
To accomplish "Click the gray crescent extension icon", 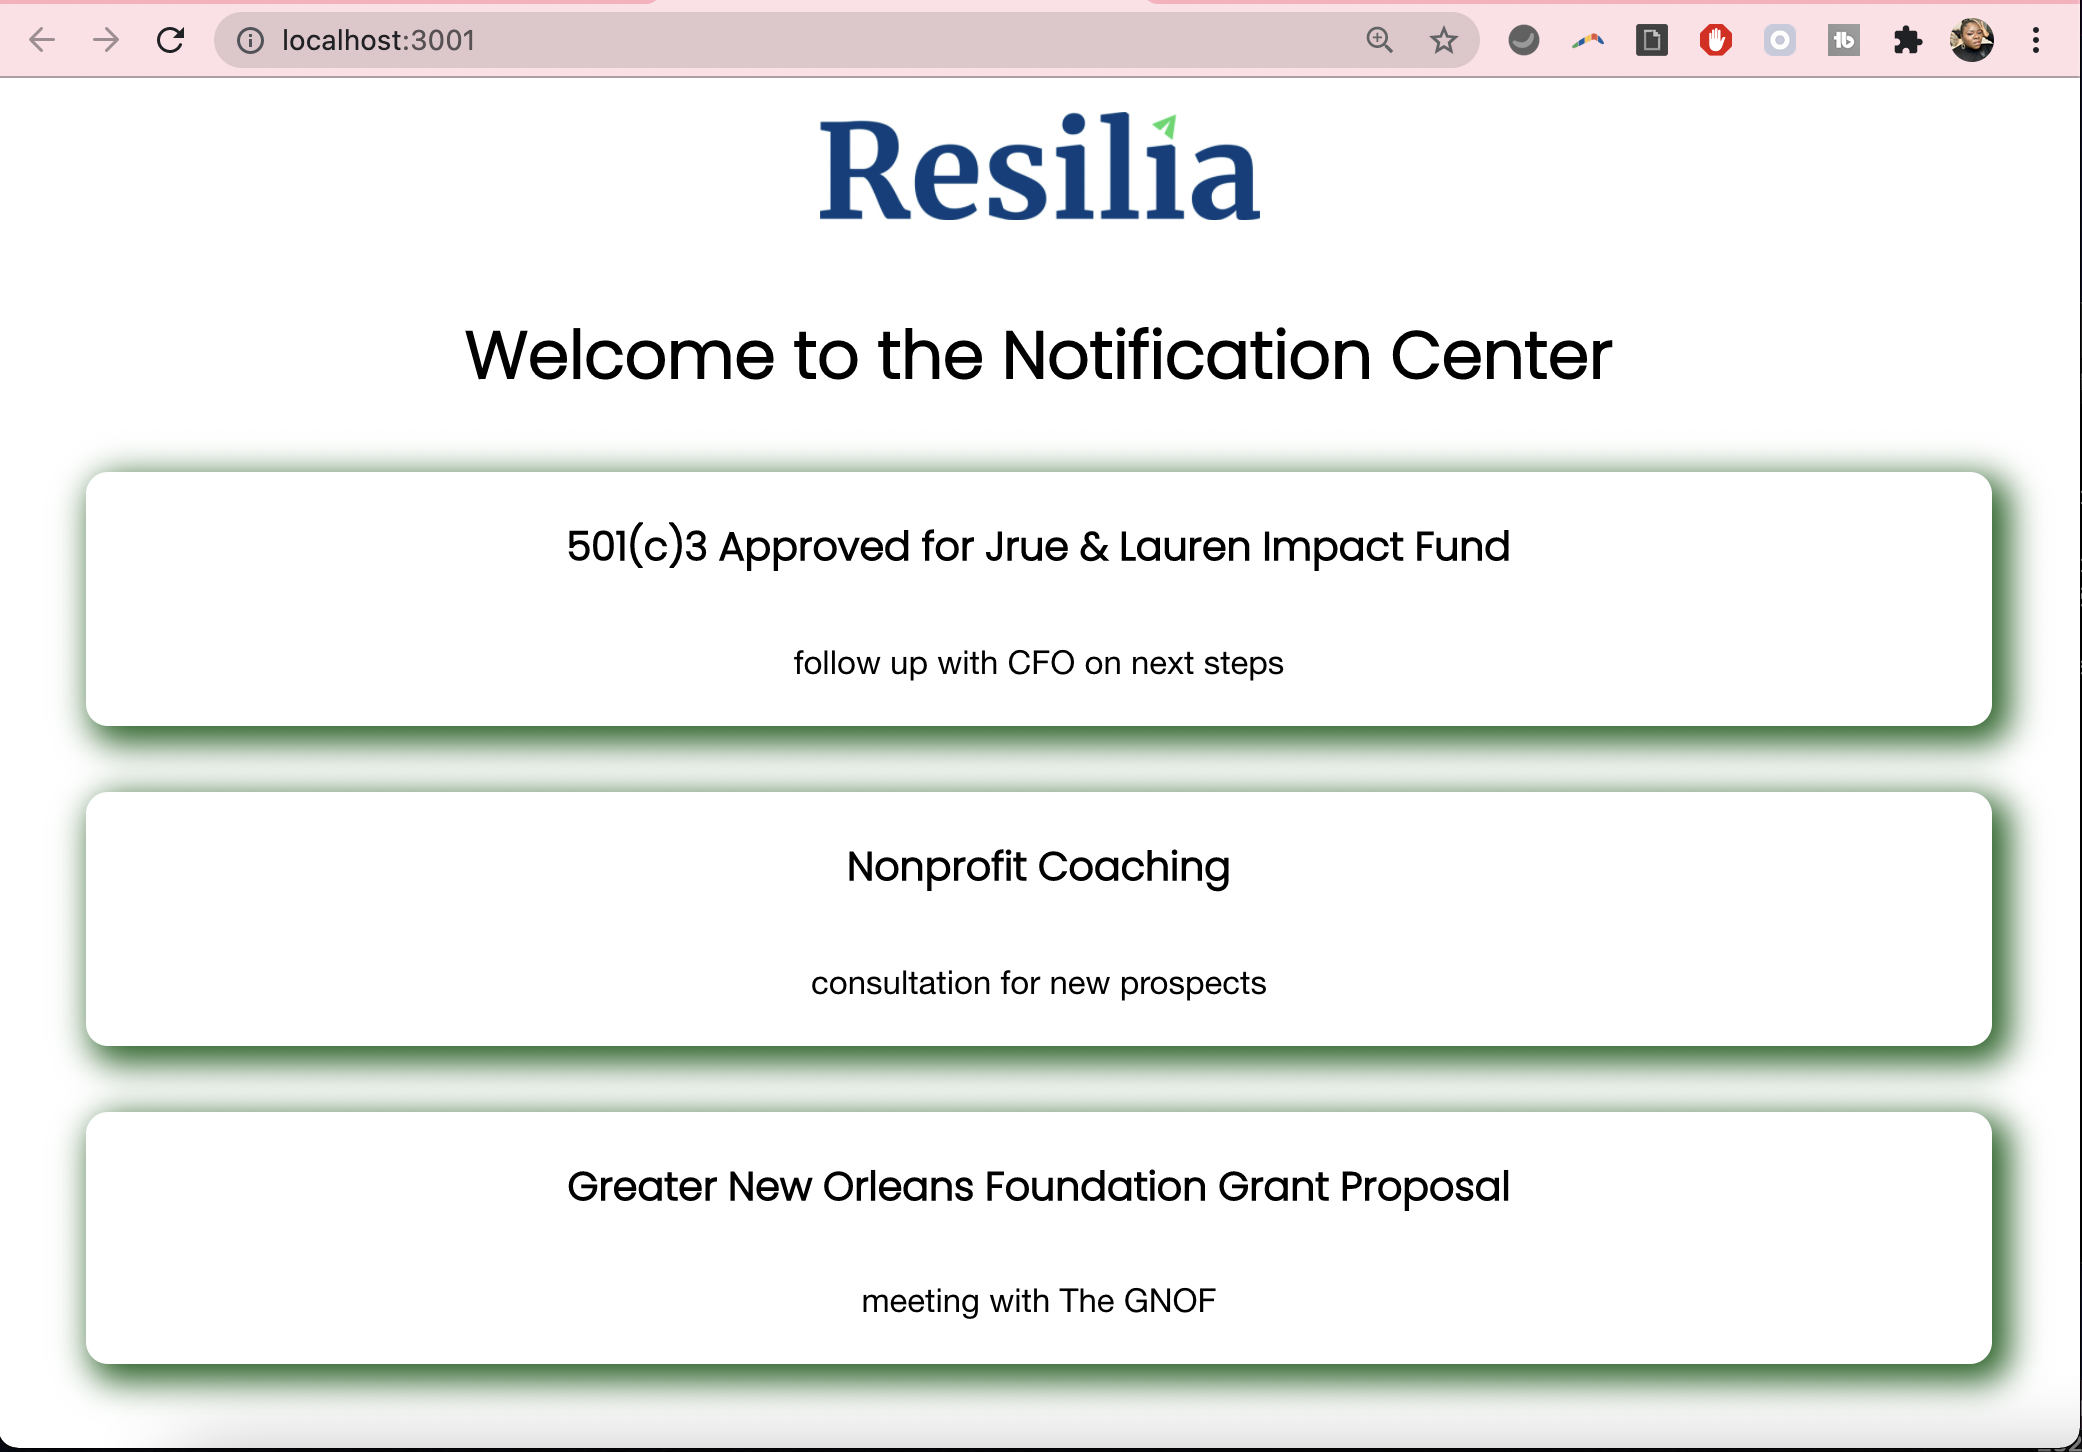I will pyautogui.click(x=1523, y=40).
